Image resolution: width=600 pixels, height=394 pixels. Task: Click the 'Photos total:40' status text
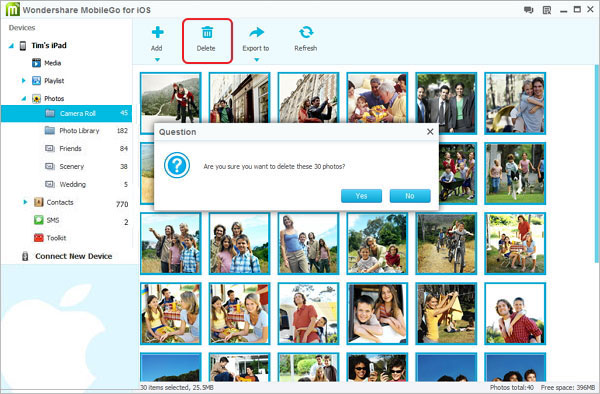(x=512, y=387)
